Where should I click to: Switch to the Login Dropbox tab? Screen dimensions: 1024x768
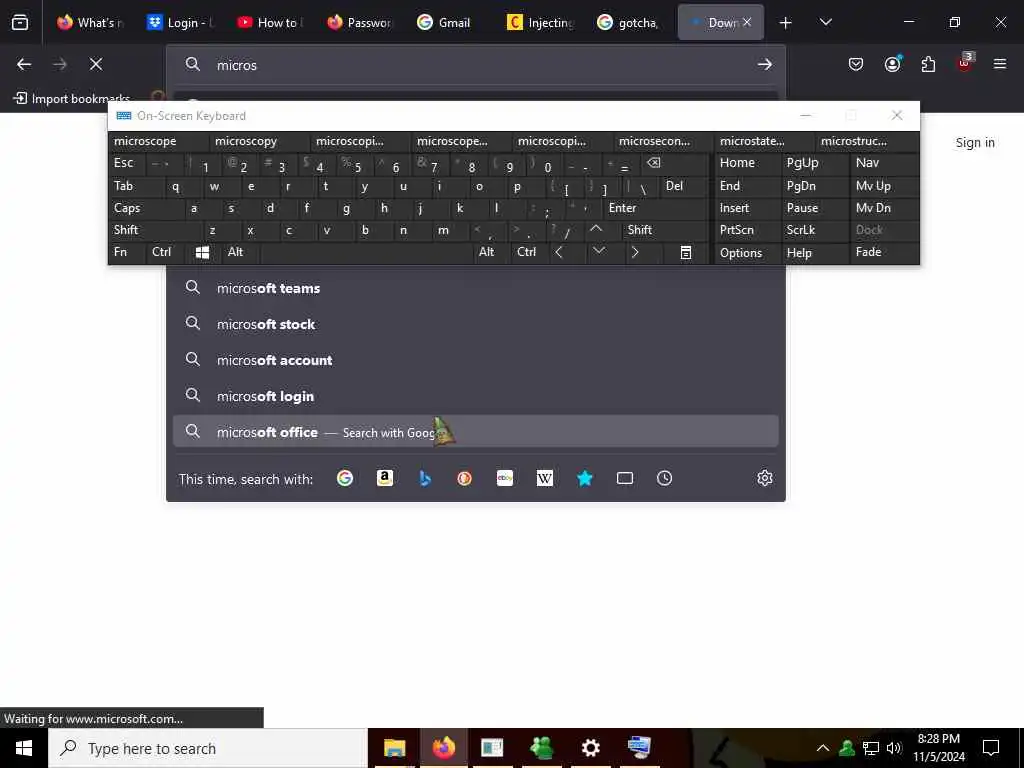click(x=178, y=23)
